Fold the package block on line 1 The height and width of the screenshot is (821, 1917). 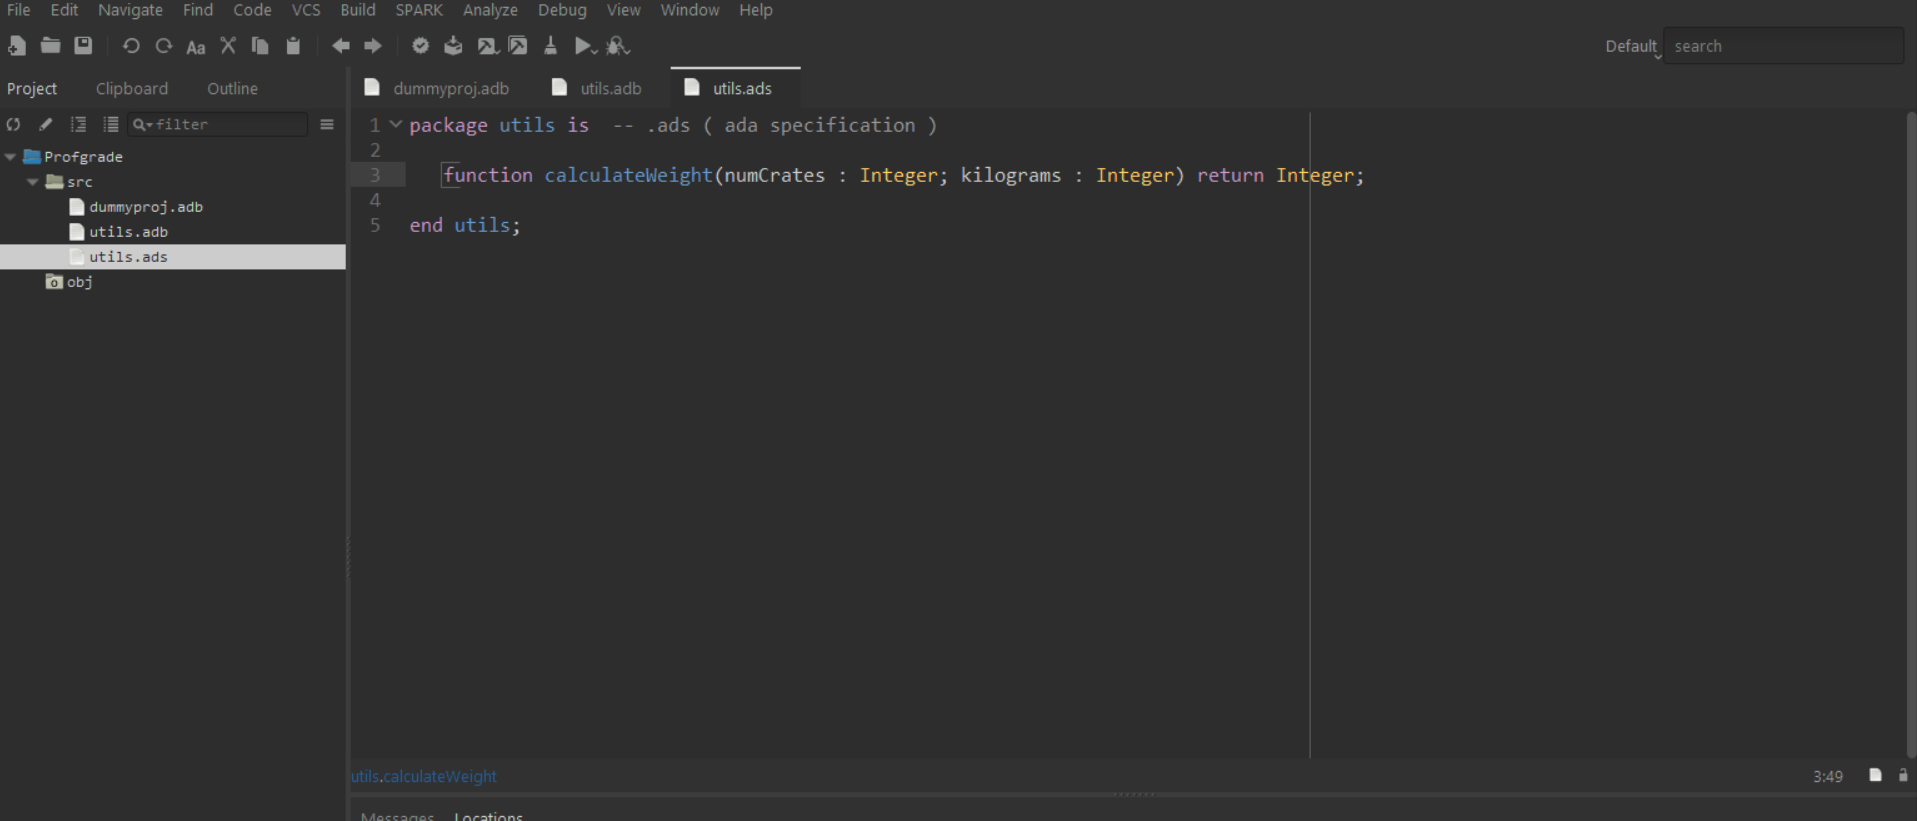[396, 125]
